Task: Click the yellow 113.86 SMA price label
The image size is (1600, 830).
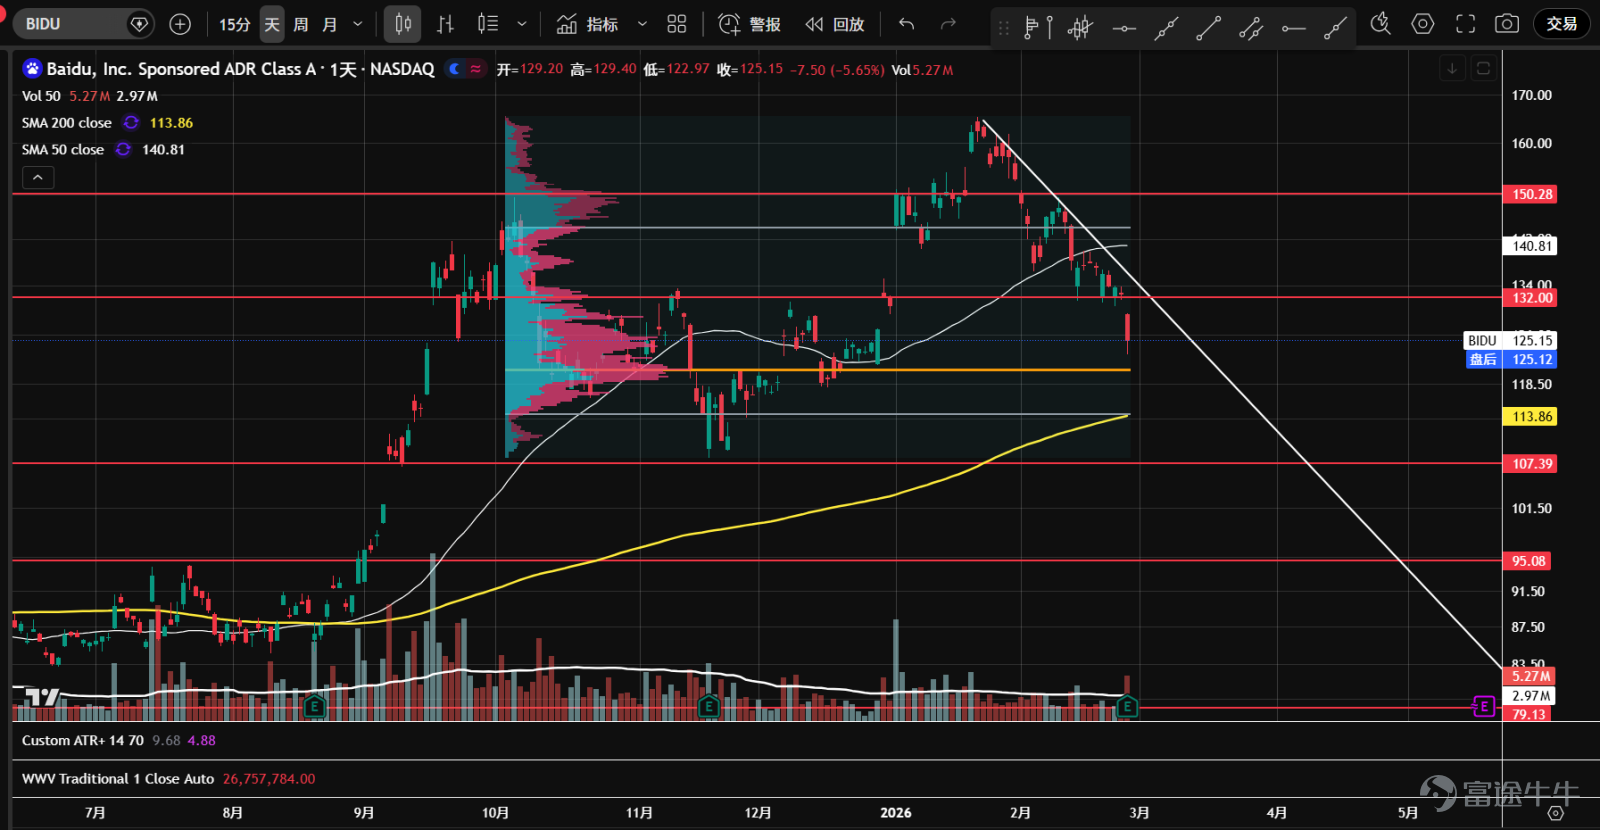Action: [1532, 417]
